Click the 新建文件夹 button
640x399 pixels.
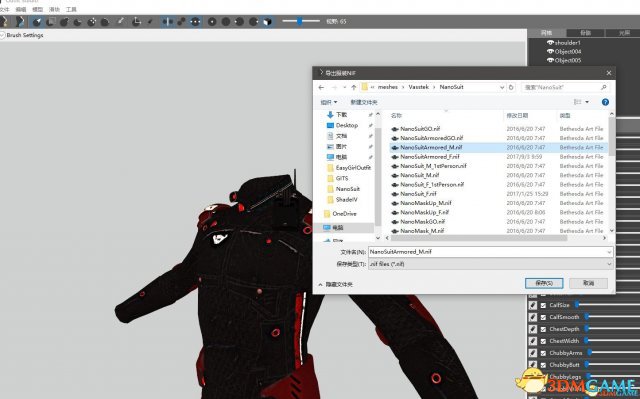pos(364,102)
